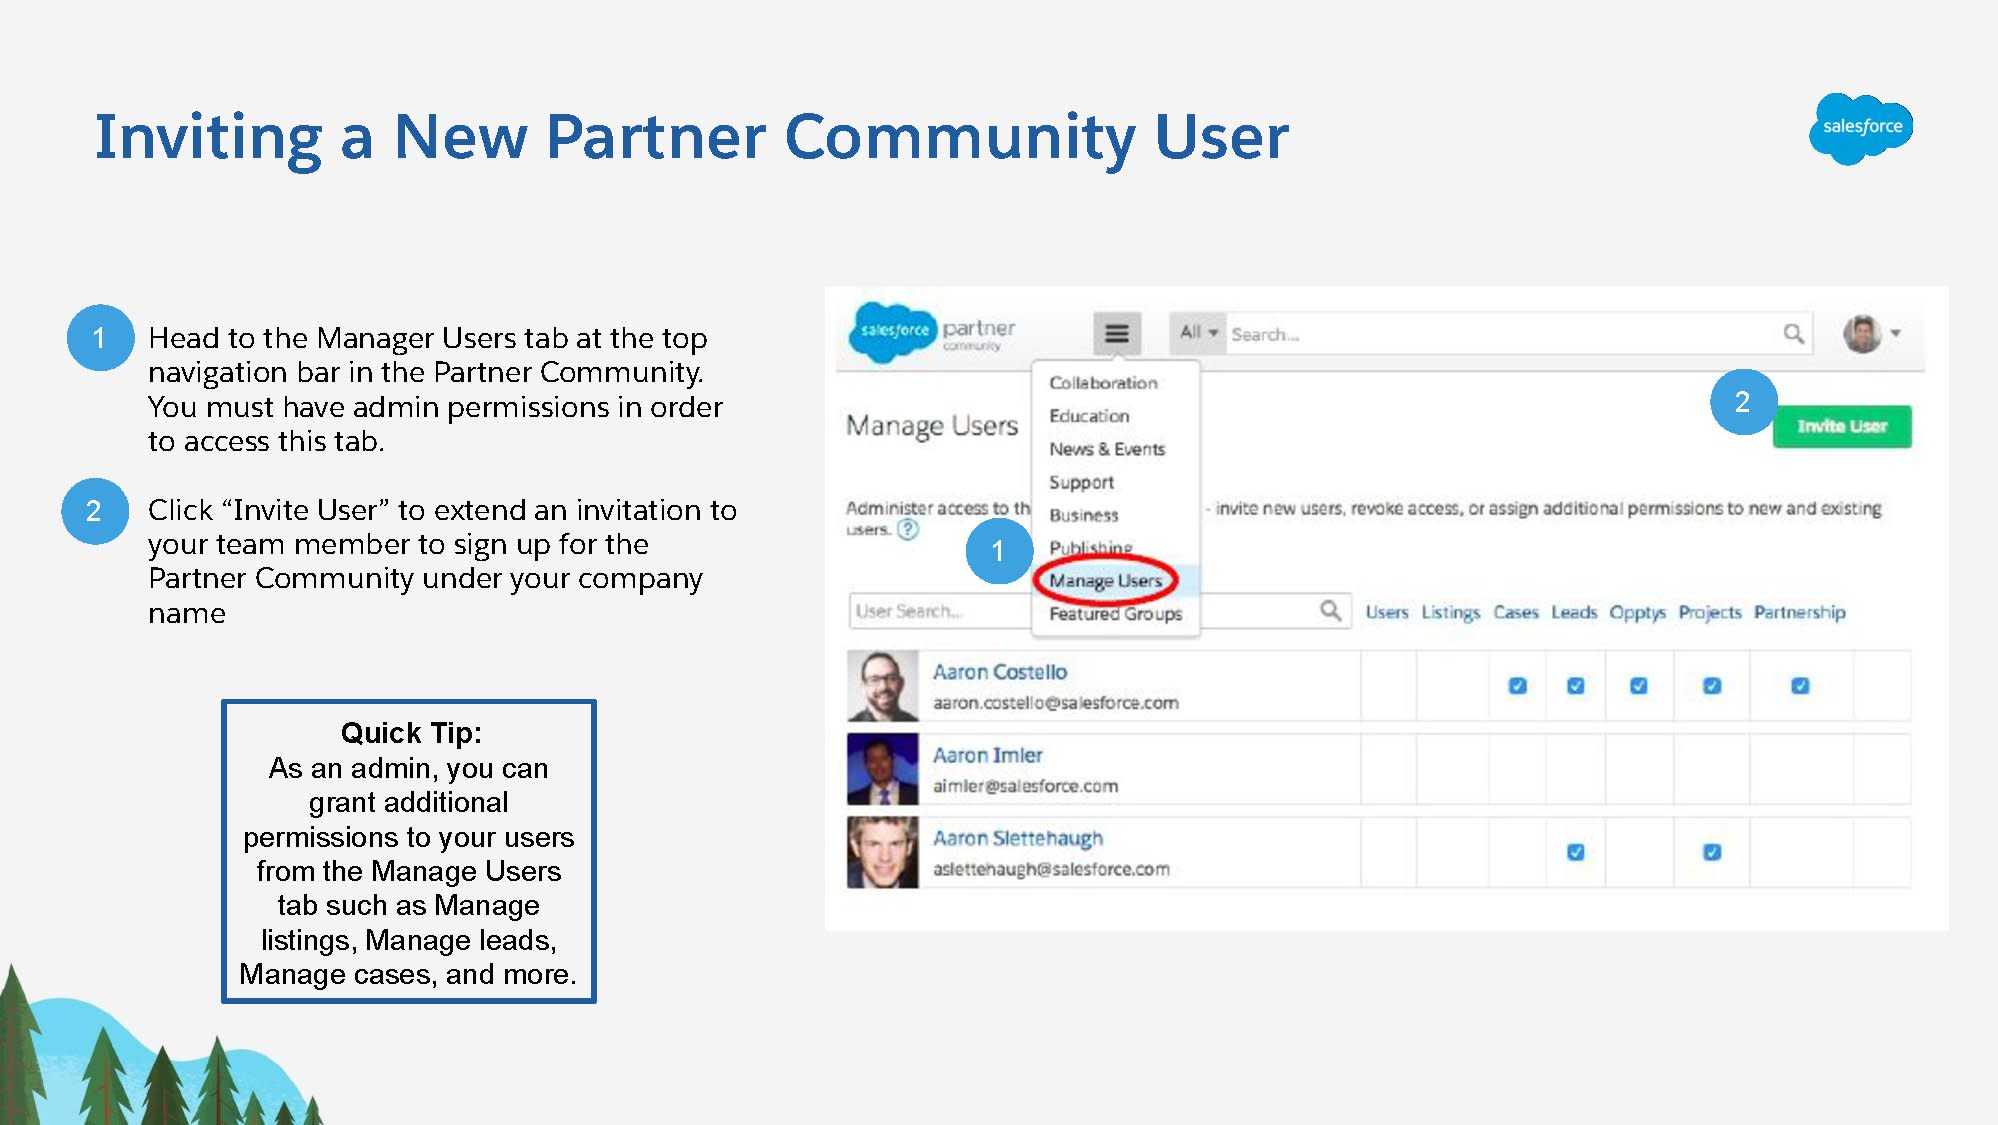Click the Opptys column header
This screenshot has height=1125, width=1998.
(1637, 612)
